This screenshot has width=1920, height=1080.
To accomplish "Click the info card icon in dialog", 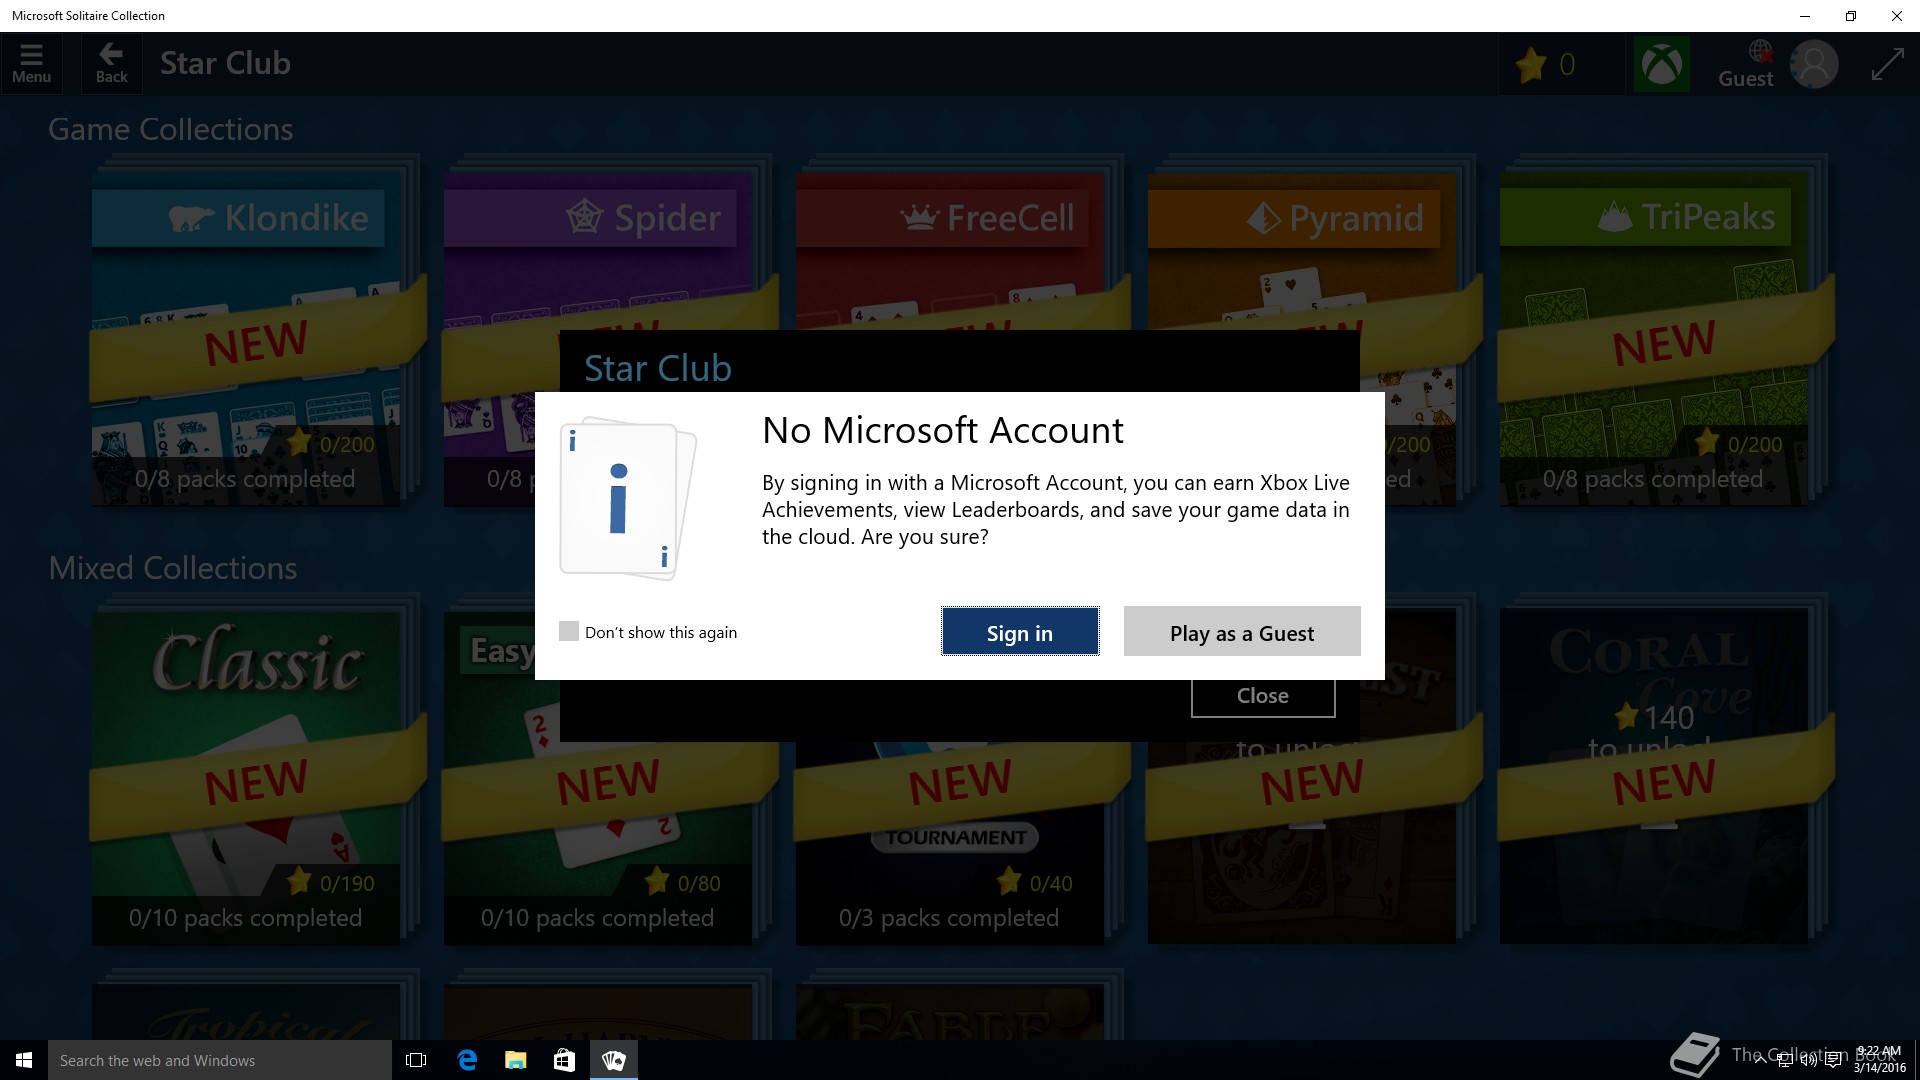I will [628, 498].
